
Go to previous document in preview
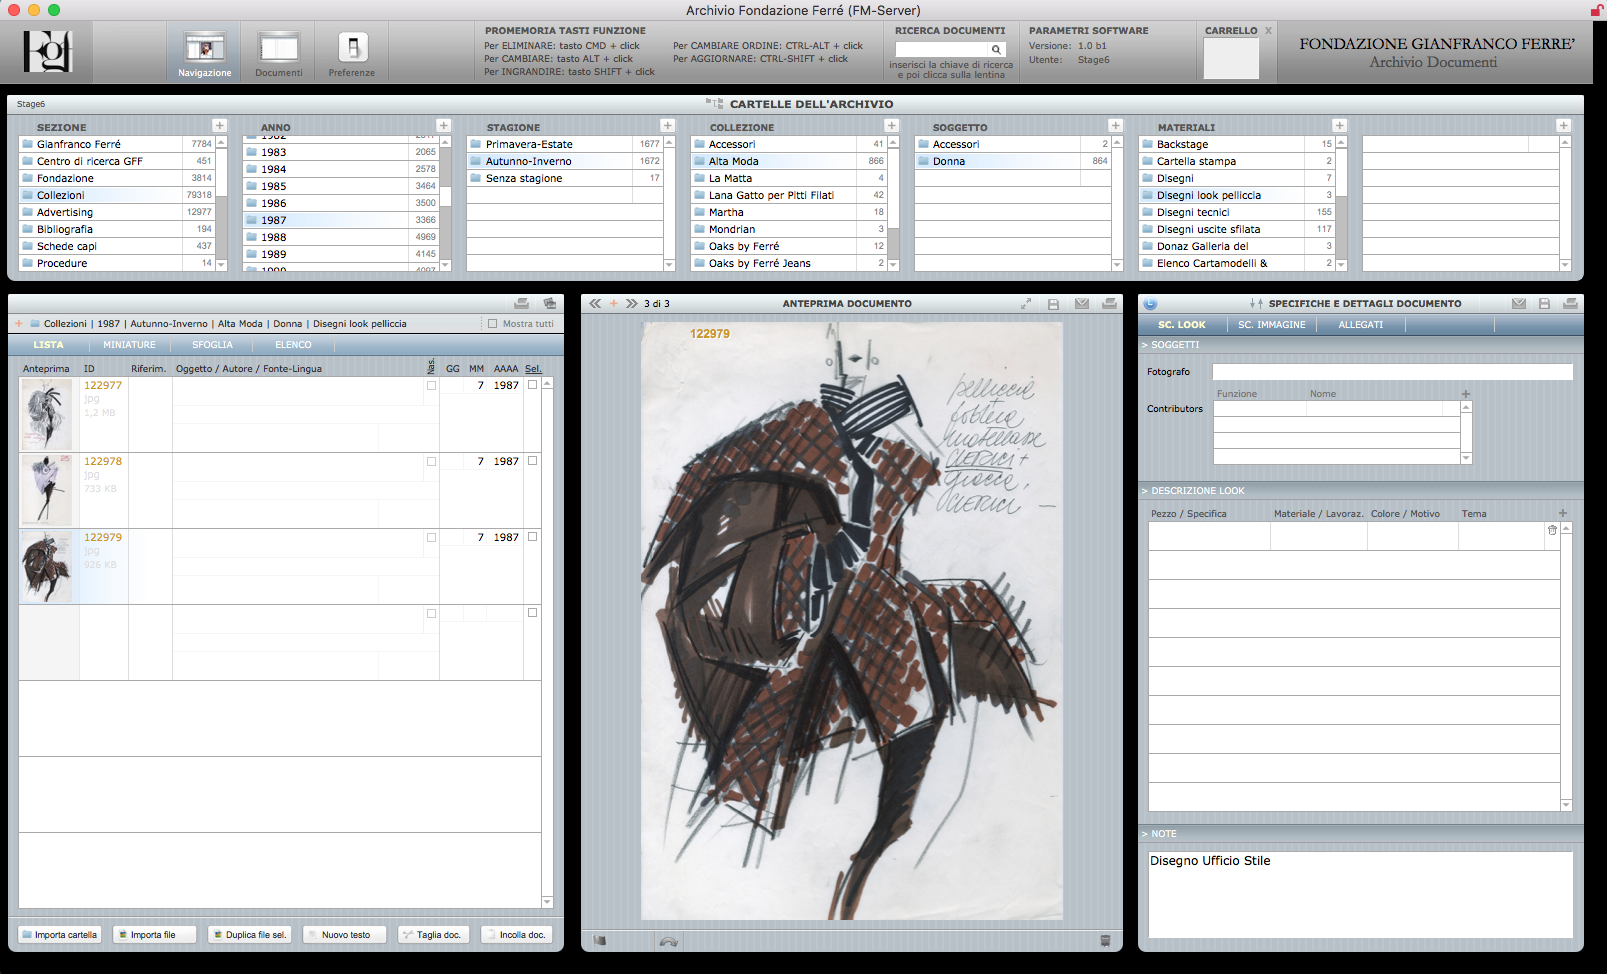(595, 303)
